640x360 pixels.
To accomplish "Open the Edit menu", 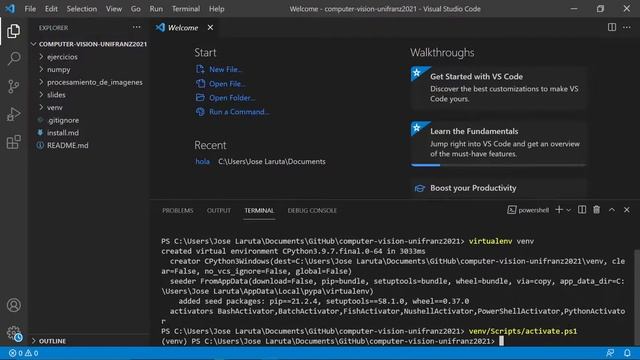I will coord(51,9).
